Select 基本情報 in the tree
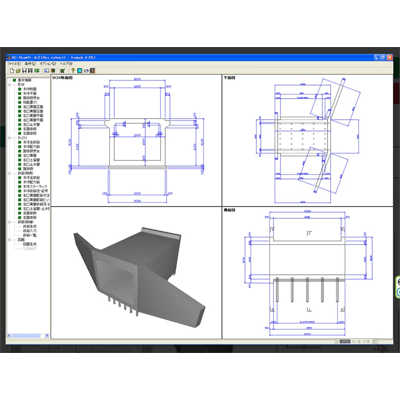The height and width of the screenshot is (400, 400). (x=24, y=80)
